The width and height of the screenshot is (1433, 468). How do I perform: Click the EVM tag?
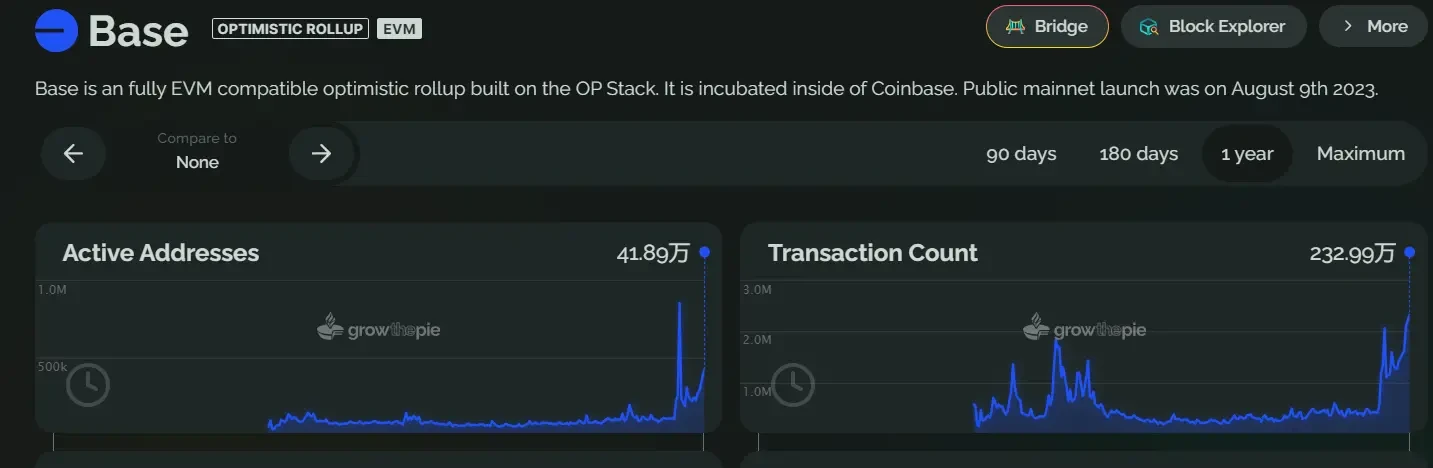(399, 29)
